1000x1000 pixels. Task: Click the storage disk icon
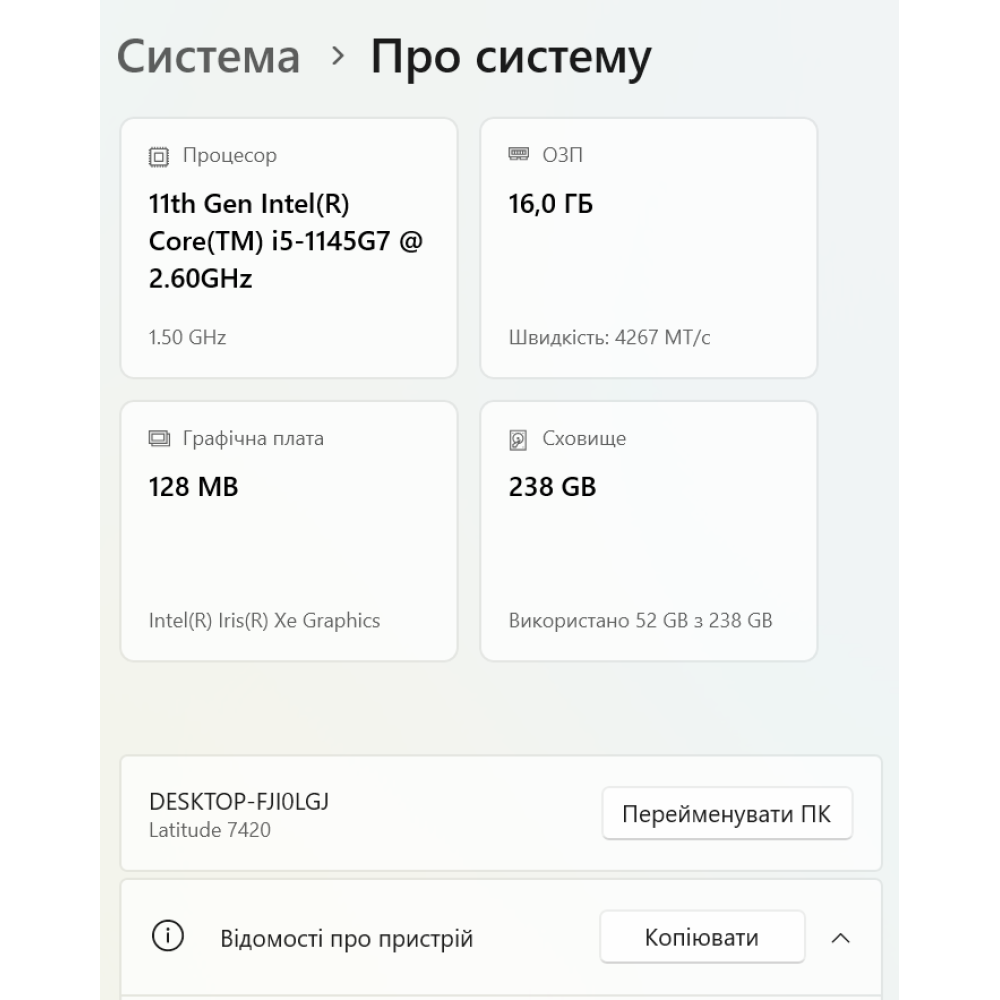[x=518, y=439]
